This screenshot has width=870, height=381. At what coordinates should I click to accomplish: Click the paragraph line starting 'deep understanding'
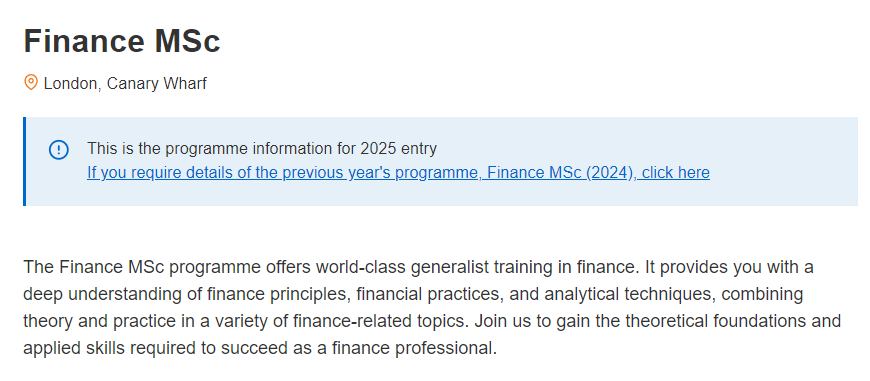[413, 294]
